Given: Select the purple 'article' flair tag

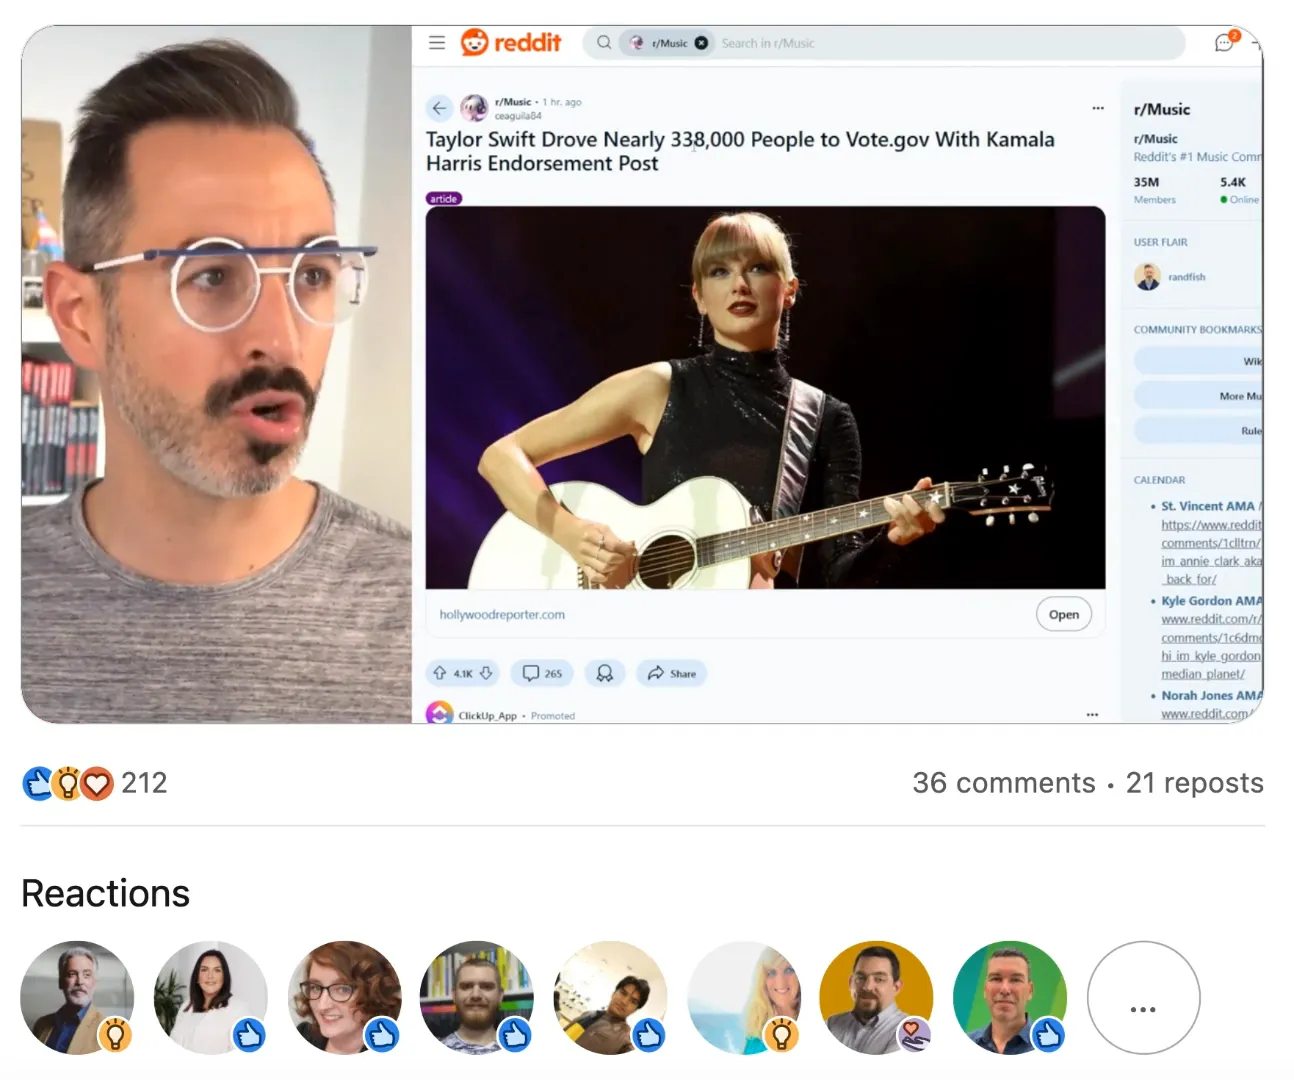Looking at the screenshot, I should click(444, 198).
